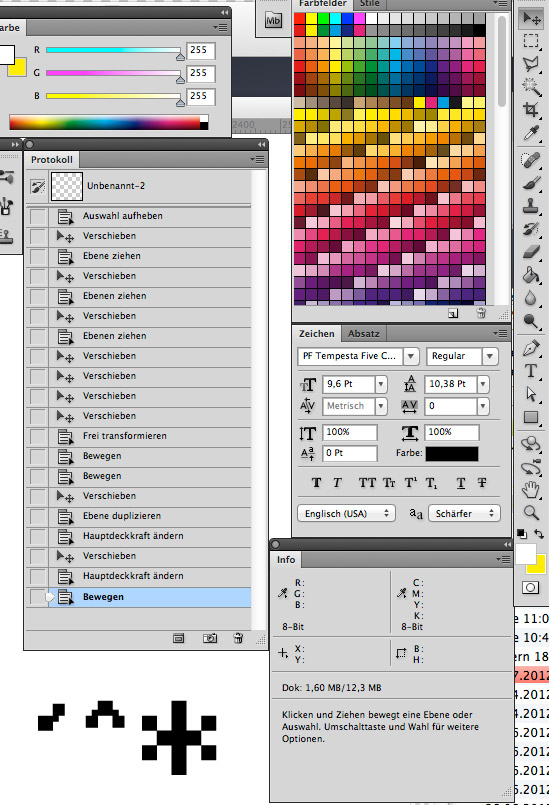Switch to the Stile tab
The width and height of the screenshot is (549, 805).
369,4
